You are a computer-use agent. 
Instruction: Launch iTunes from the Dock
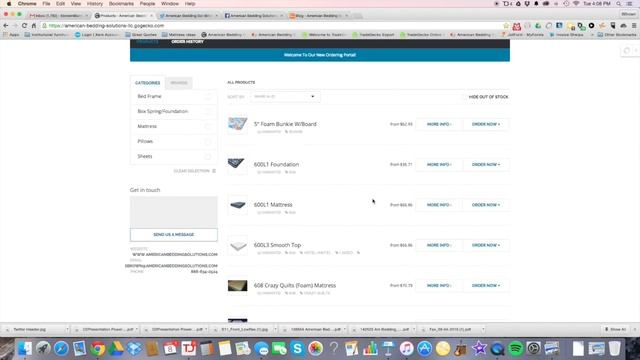pos(406,349)
